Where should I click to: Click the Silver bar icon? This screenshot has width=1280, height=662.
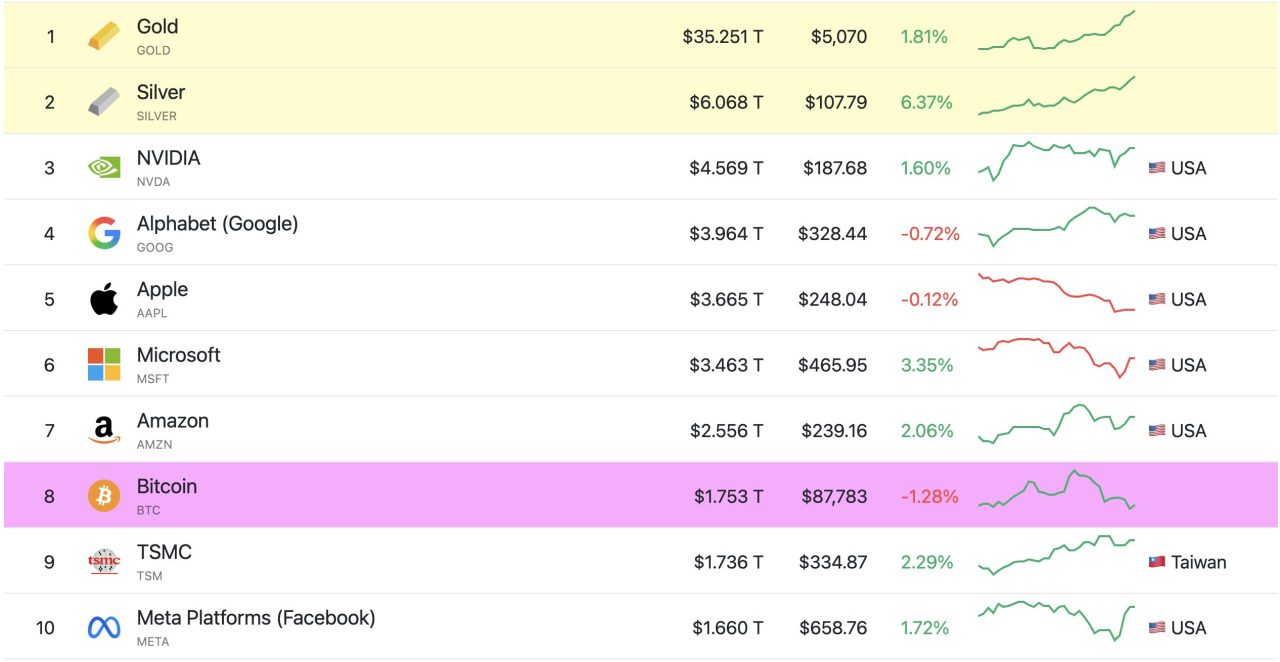click(104, 102)
